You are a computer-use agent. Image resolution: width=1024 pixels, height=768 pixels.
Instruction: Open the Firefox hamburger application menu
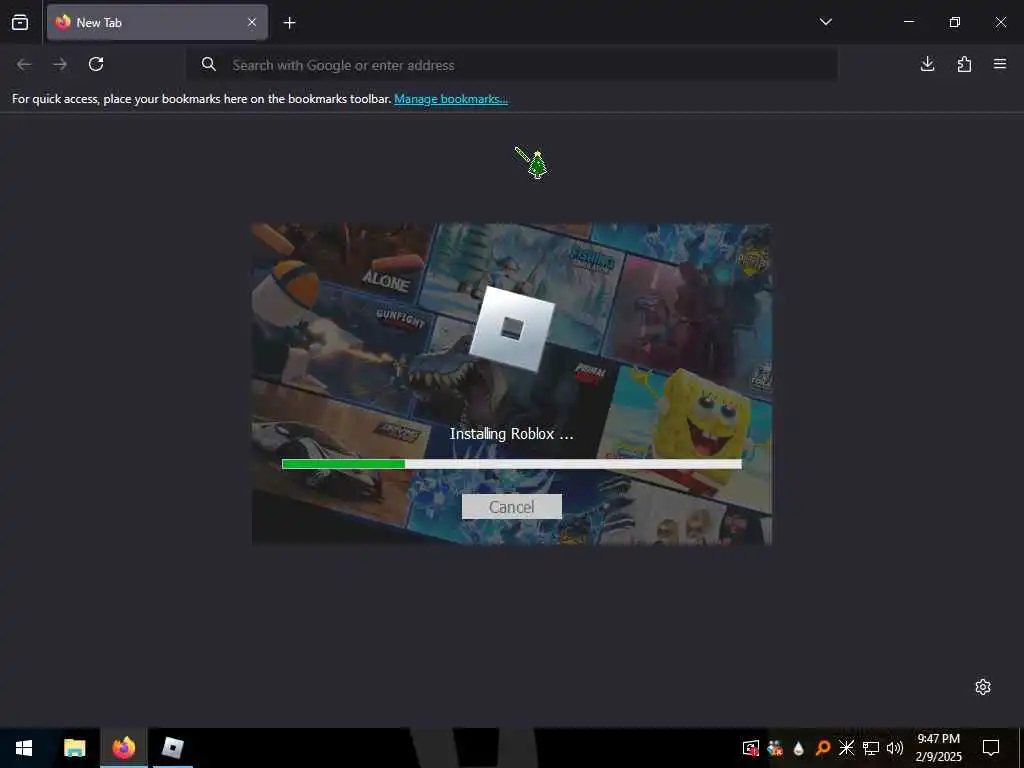pos(1000,64)
